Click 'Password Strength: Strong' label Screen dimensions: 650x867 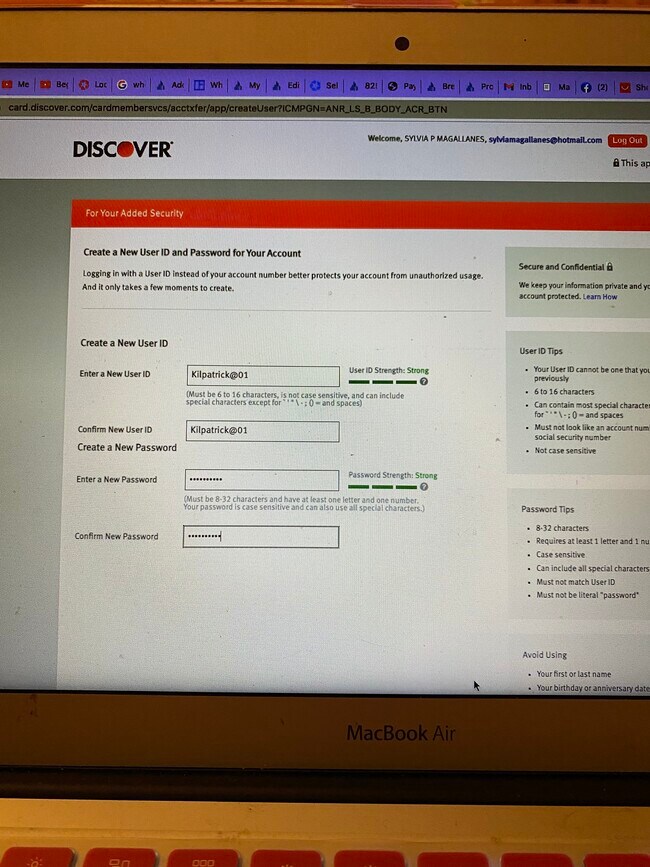coord(392,476)
